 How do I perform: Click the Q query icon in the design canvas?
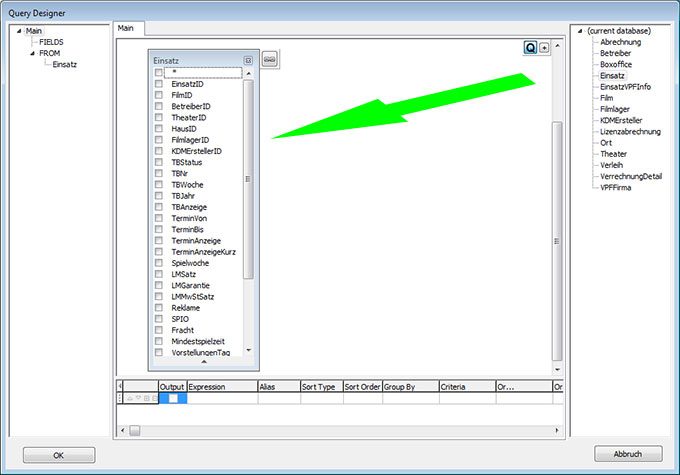[530, 47]
